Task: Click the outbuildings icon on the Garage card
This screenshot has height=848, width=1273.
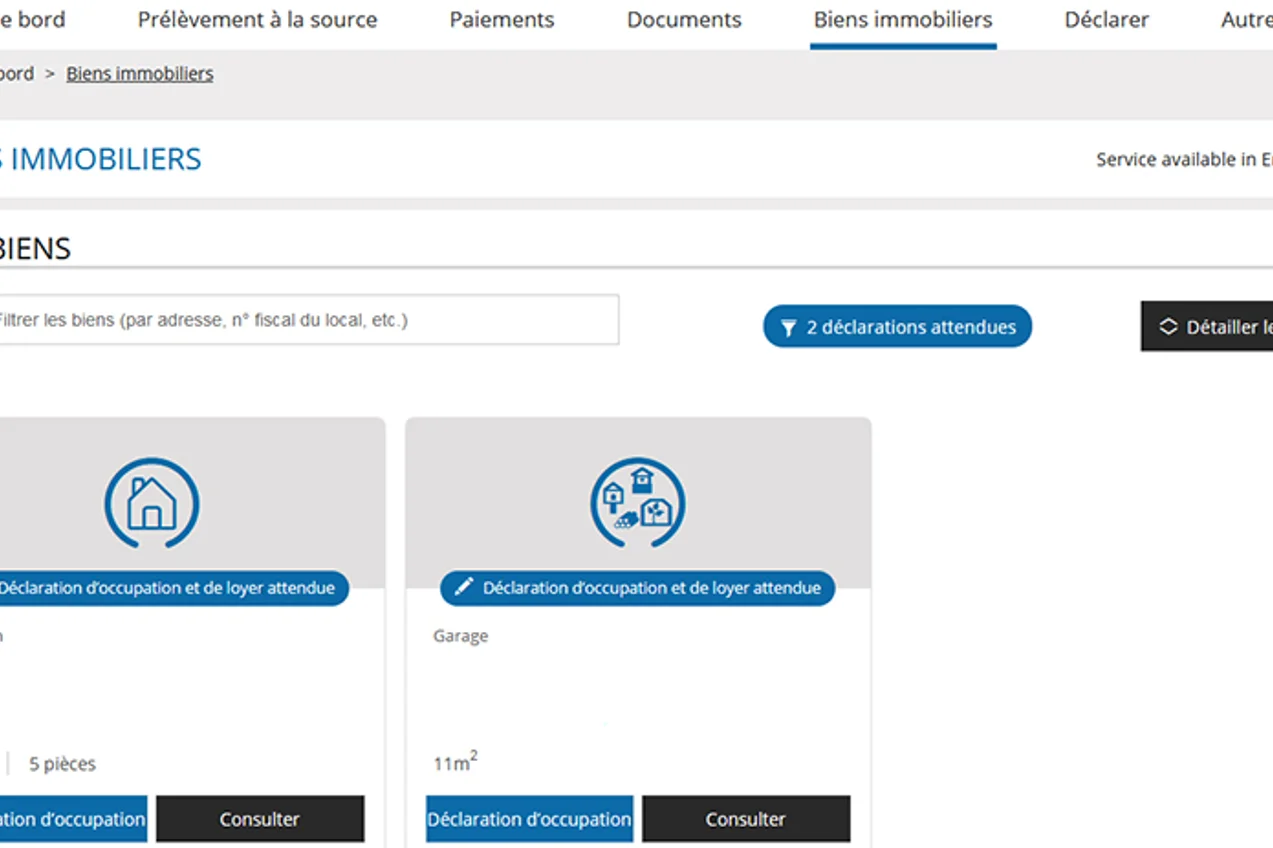Action: (x=637, y=503)
